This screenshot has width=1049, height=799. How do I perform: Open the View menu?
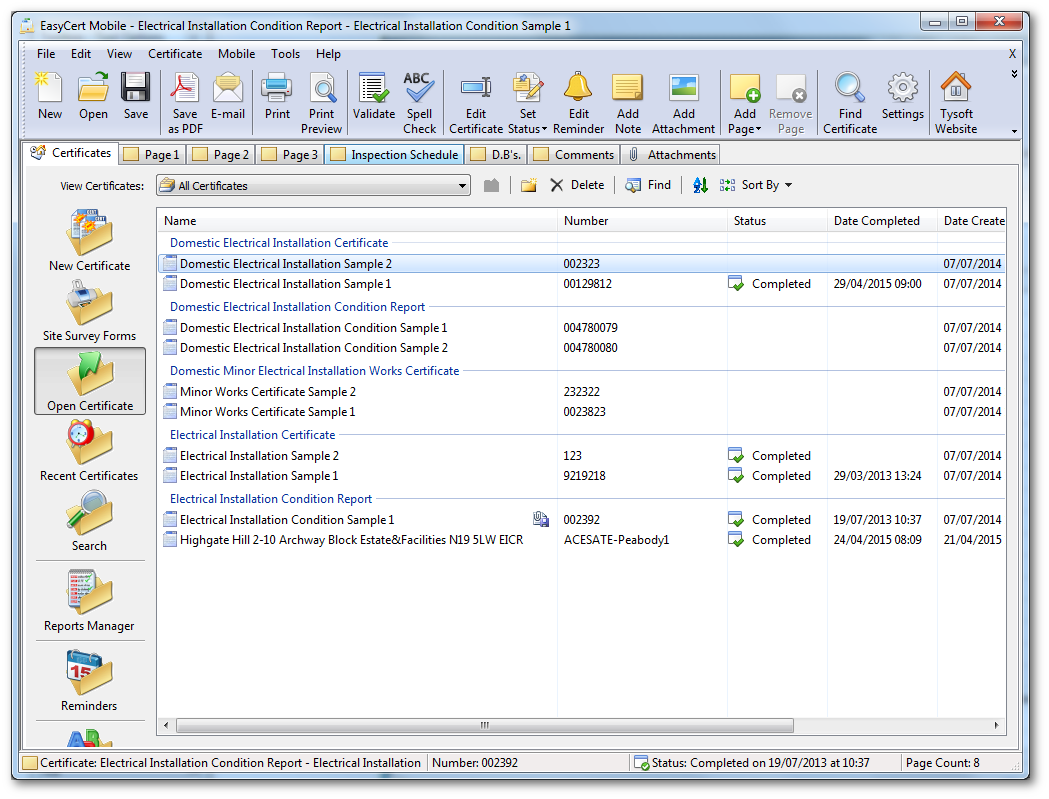pos(119,54)
